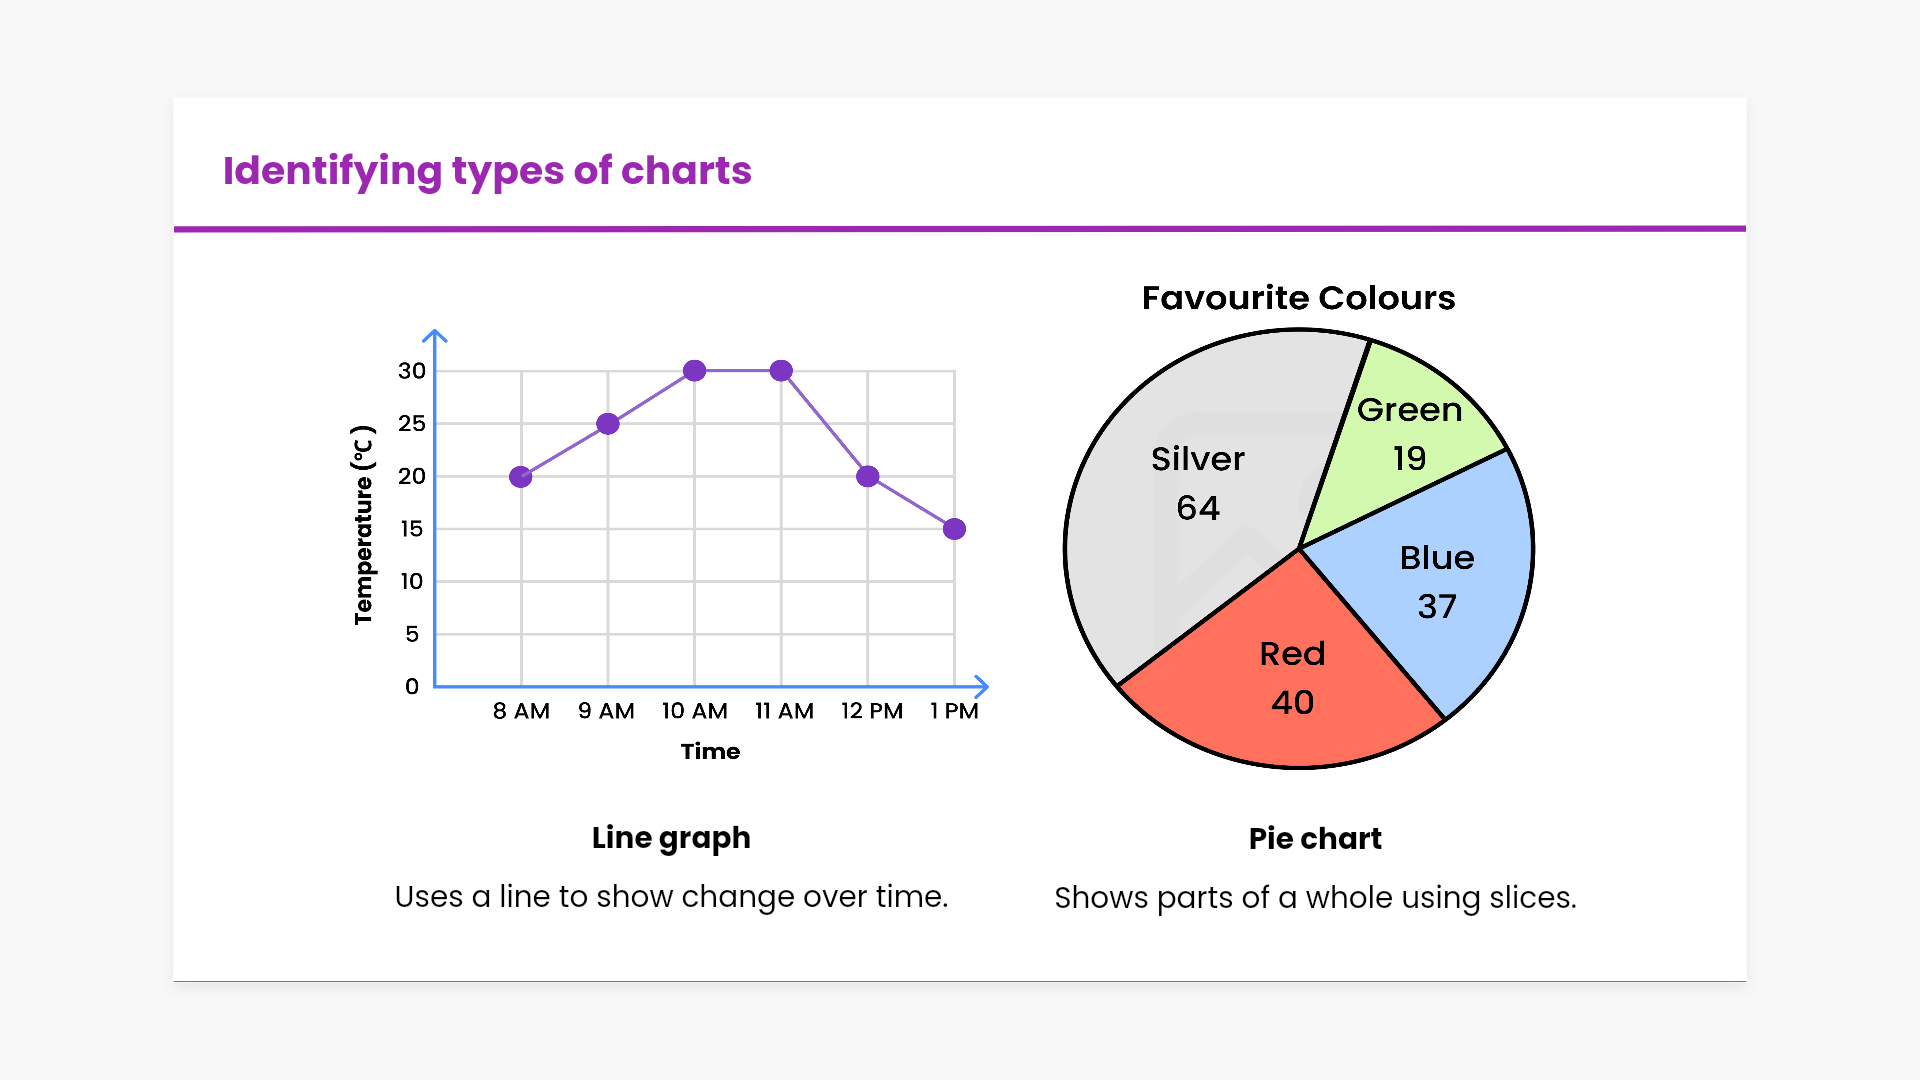Click the 'Favourite Colours' chart title
Image resolution: width=1920 pixels, height=1080 pixels.
[1298, 298]
